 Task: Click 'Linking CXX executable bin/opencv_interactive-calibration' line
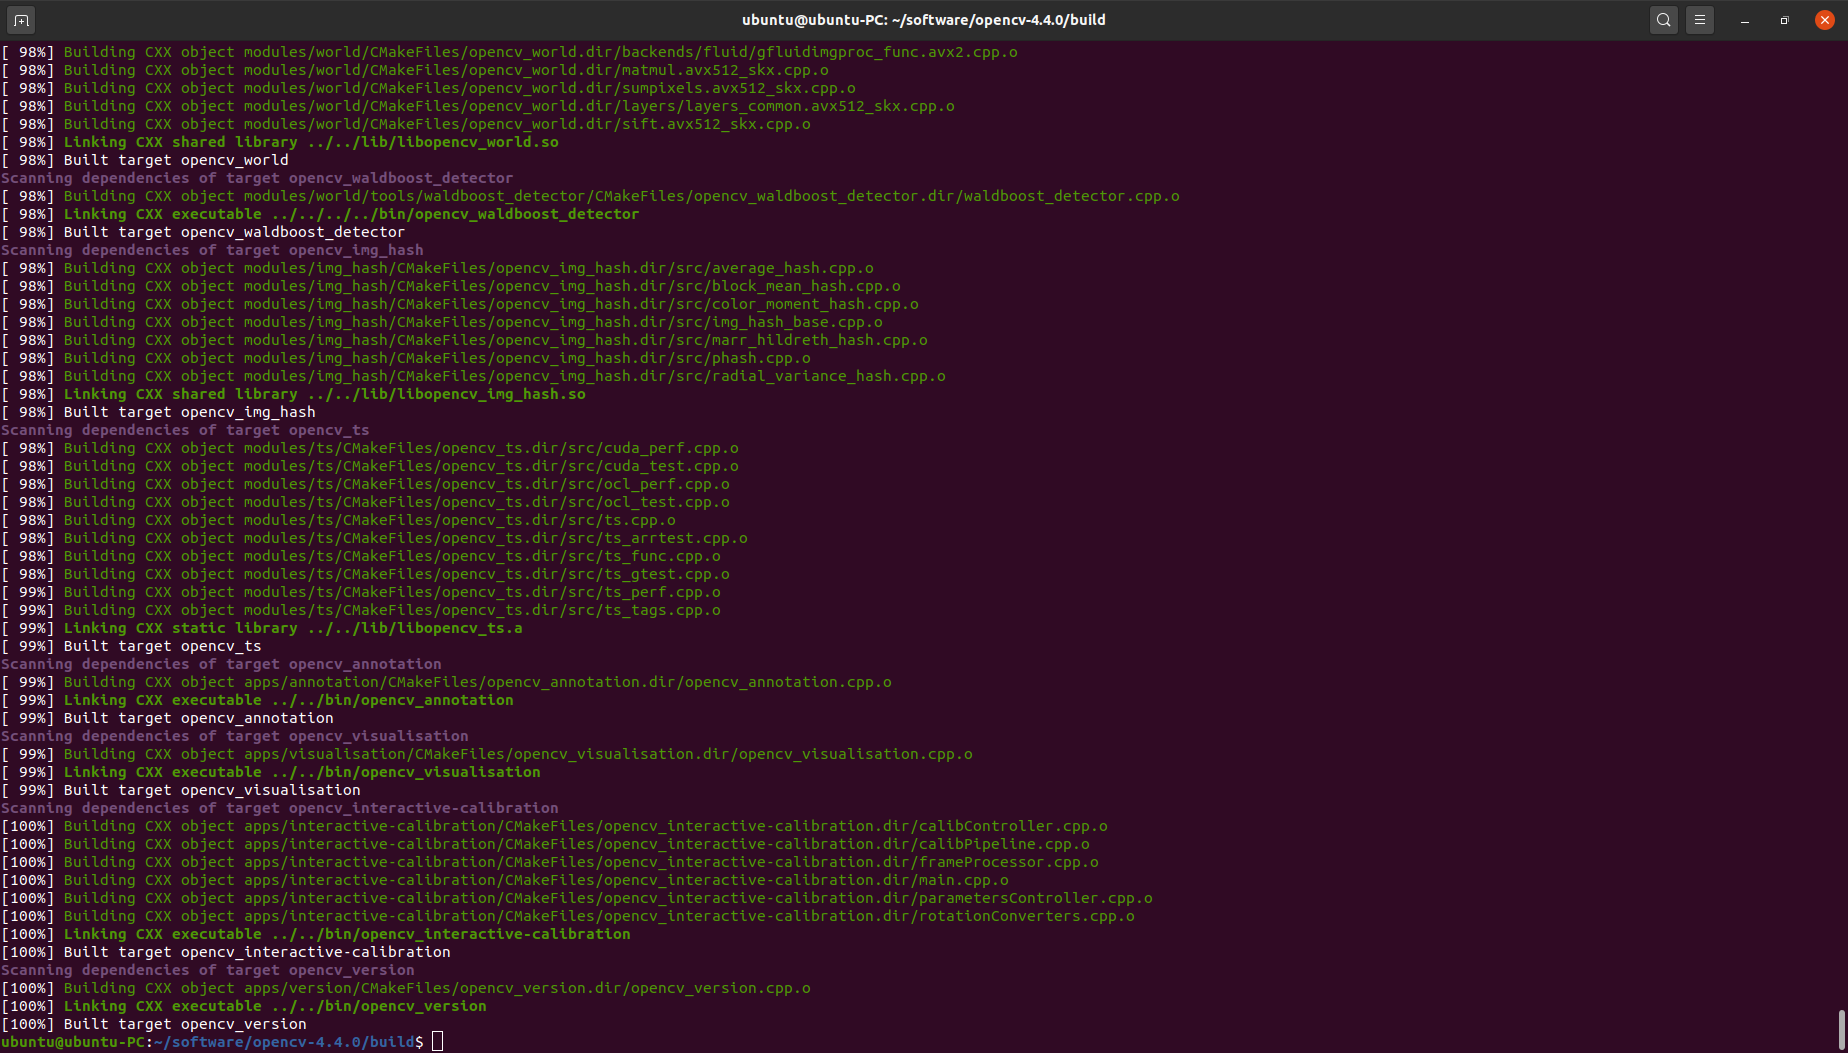[x=316, y=934]
